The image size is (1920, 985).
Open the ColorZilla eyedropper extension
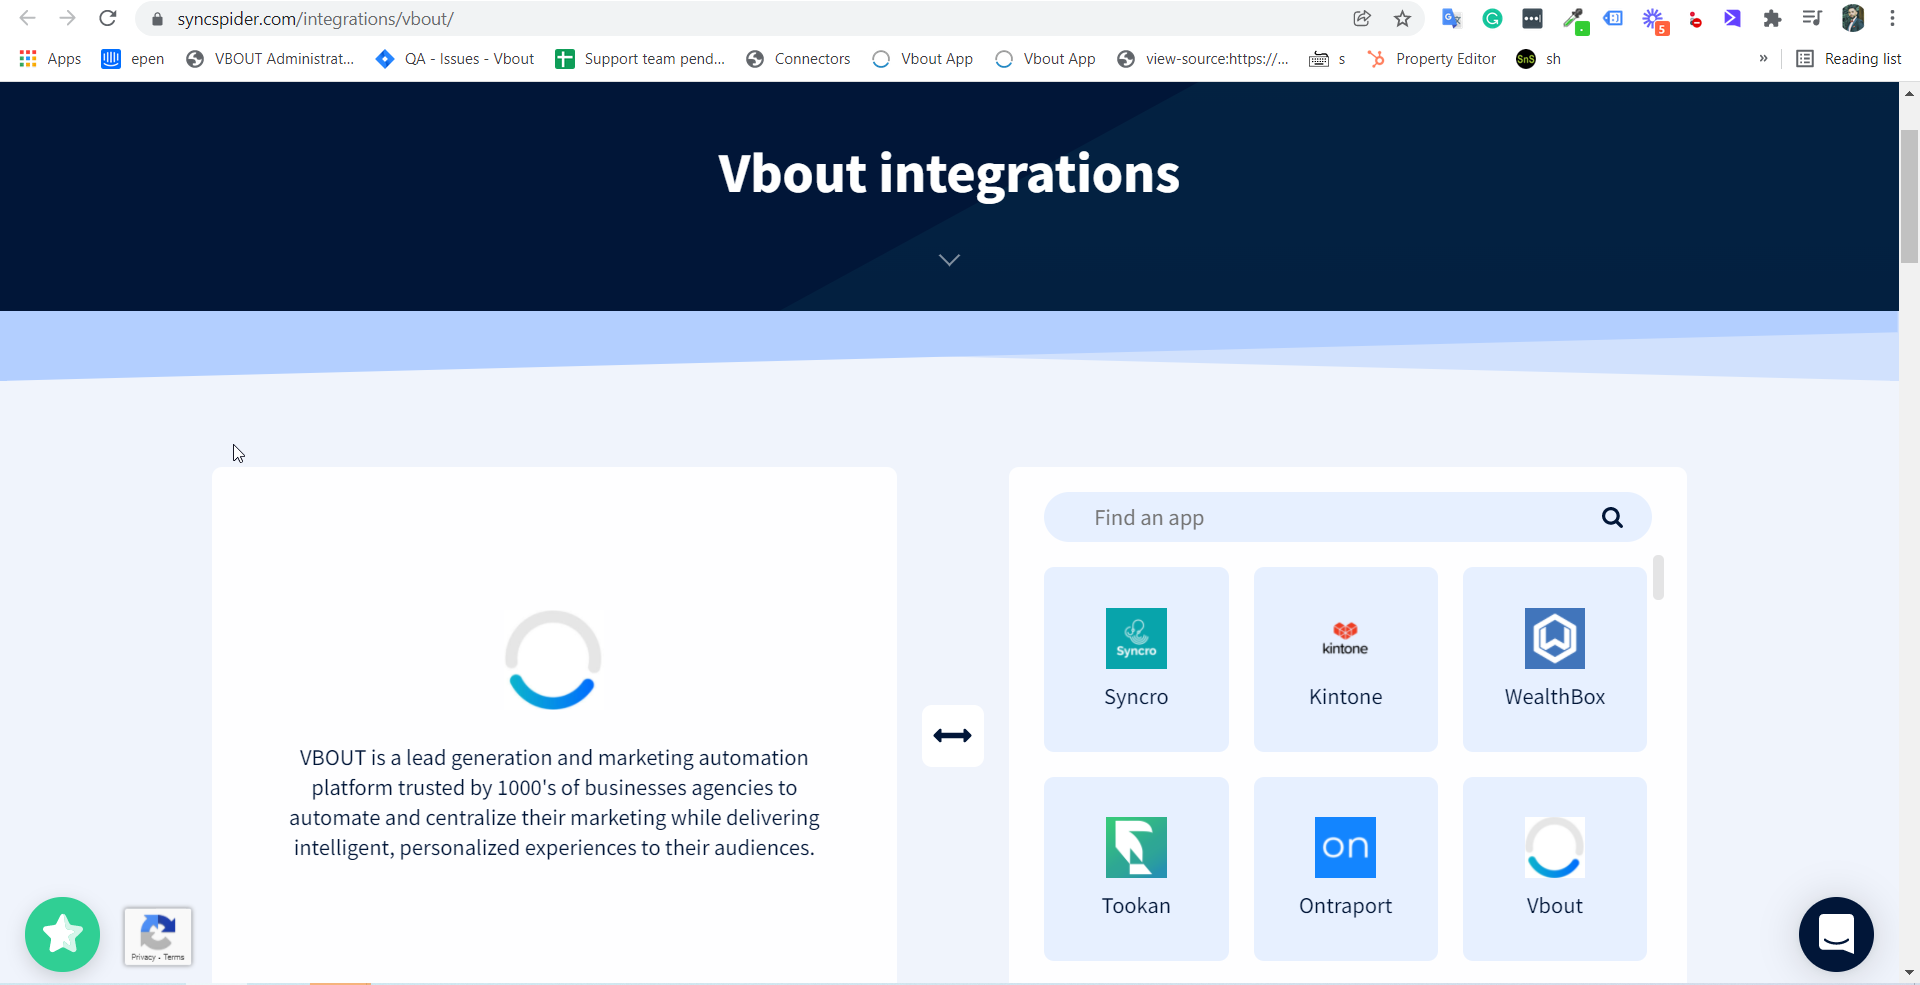click(x=1575, y=18)
